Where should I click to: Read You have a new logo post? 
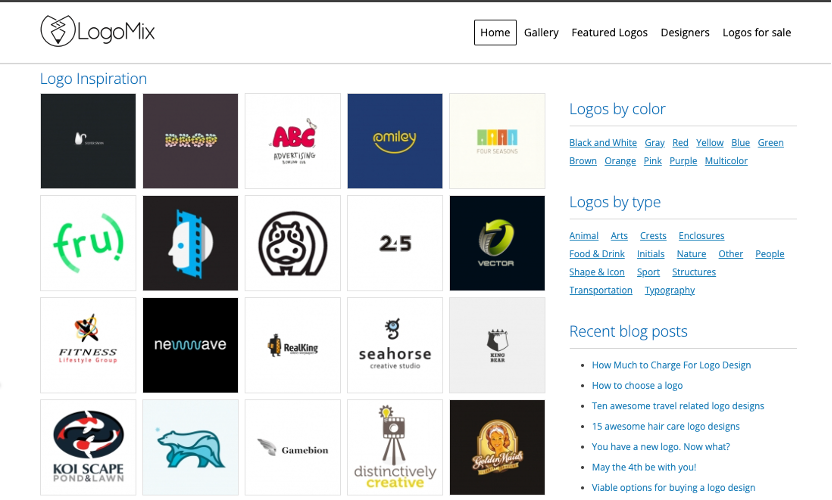coord(661,447)
